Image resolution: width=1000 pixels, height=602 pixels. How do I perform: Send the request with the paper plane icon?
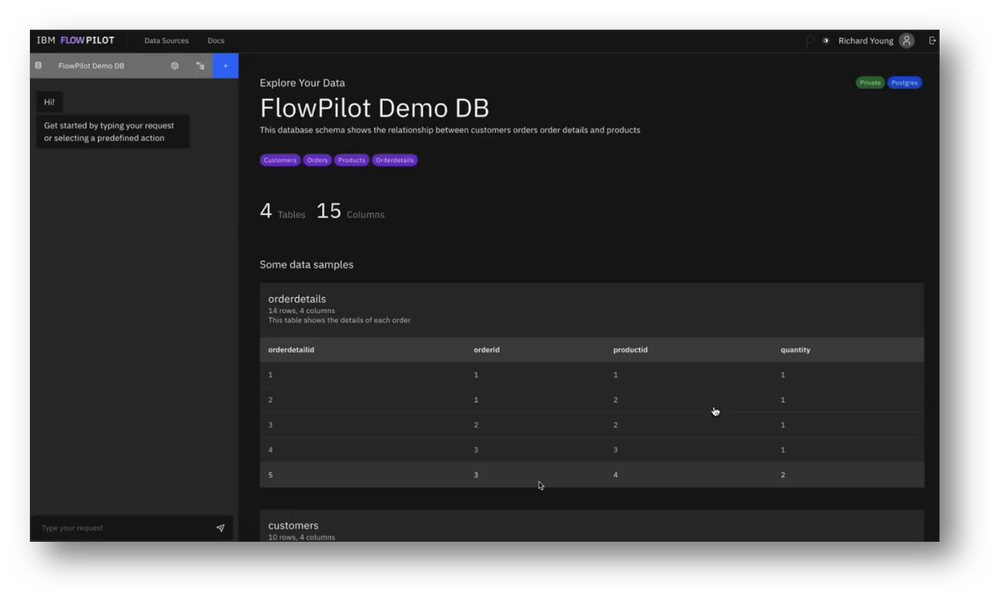220,528
